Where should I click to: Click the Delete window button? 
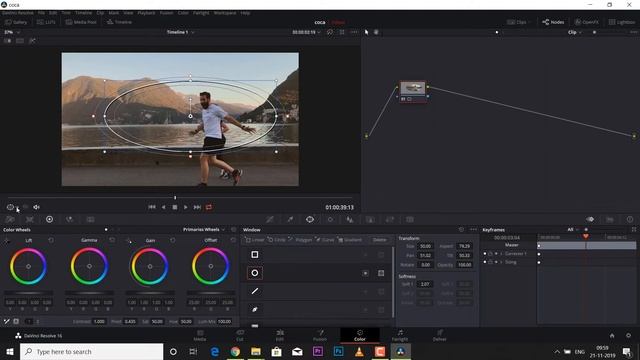(379, 240)
